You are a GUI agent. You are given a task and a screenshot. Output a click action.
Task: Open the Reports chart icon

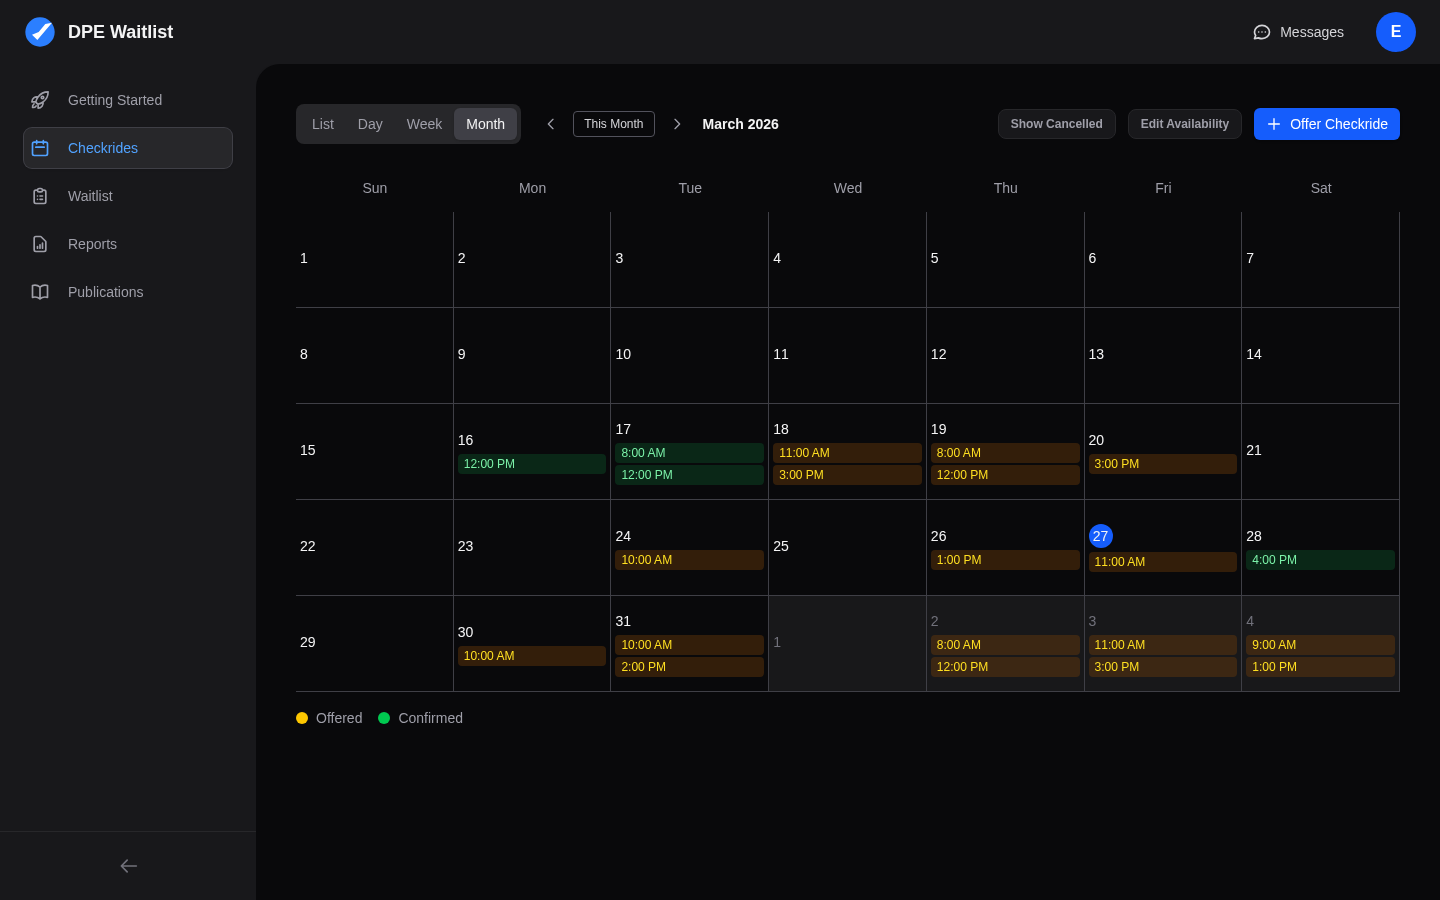pos(40,244)
